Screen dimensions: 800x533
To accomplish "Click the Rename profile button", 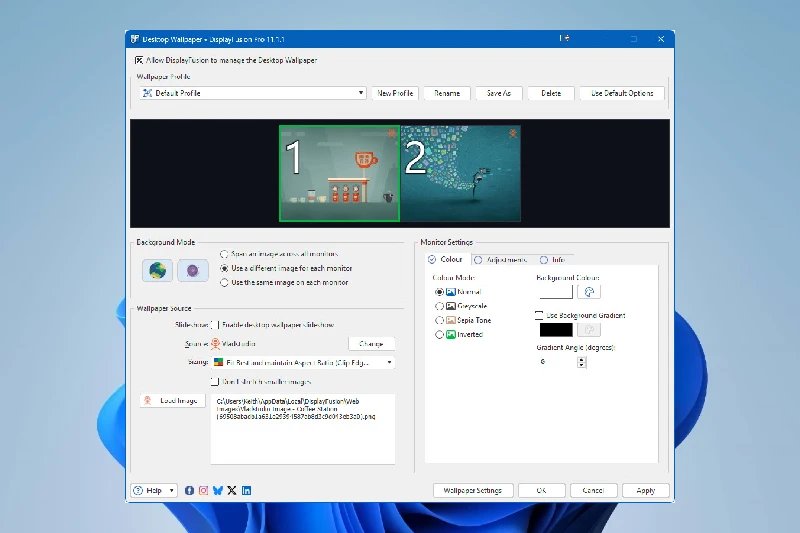I will 447,93.
